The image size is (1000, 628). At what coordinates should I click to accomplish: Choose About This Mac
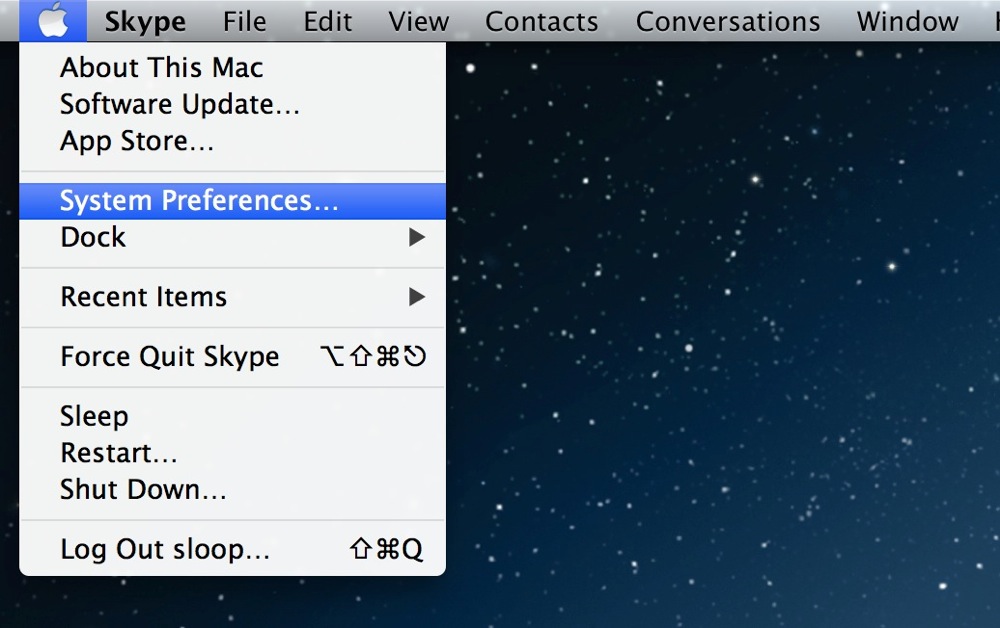[x=233, y=68]
